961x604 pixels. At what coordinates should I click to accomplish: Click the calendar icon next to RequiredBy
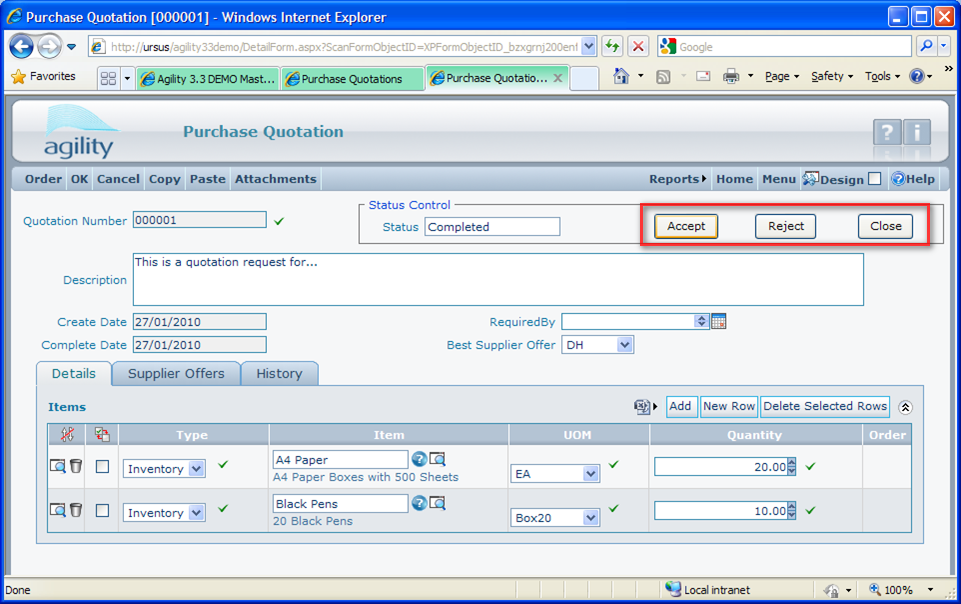tap(718, 321)
